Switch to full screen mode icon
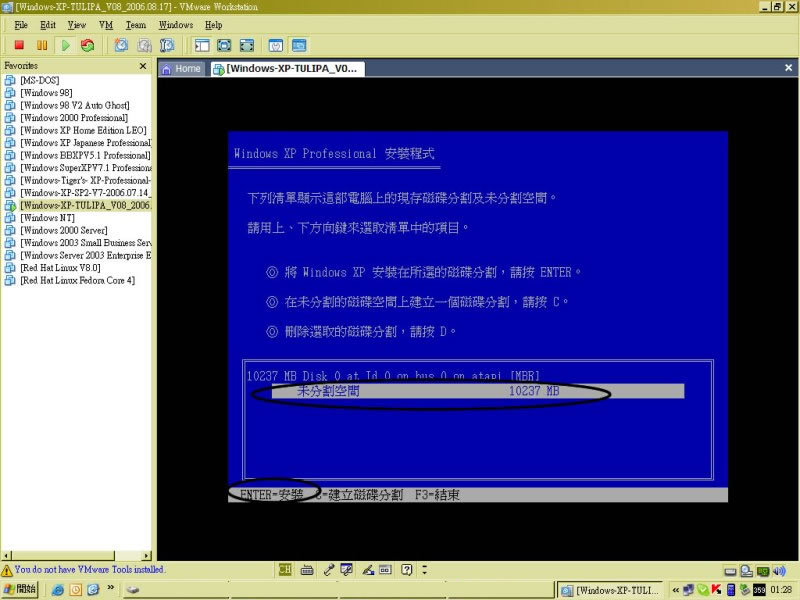 (x=224, y=45)
